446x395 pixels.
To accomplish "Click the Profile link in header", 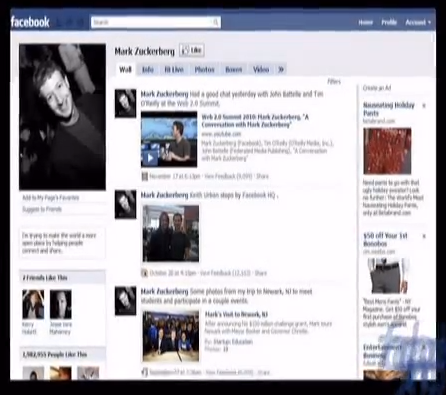I will pyautogui.click(x=389, y=22).
